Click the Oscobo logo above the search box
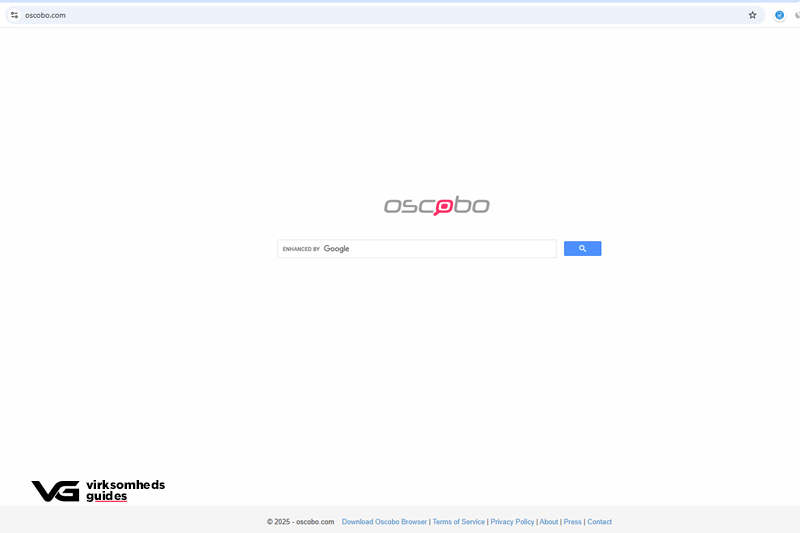800x533 pixels. [x=437, y=206]
